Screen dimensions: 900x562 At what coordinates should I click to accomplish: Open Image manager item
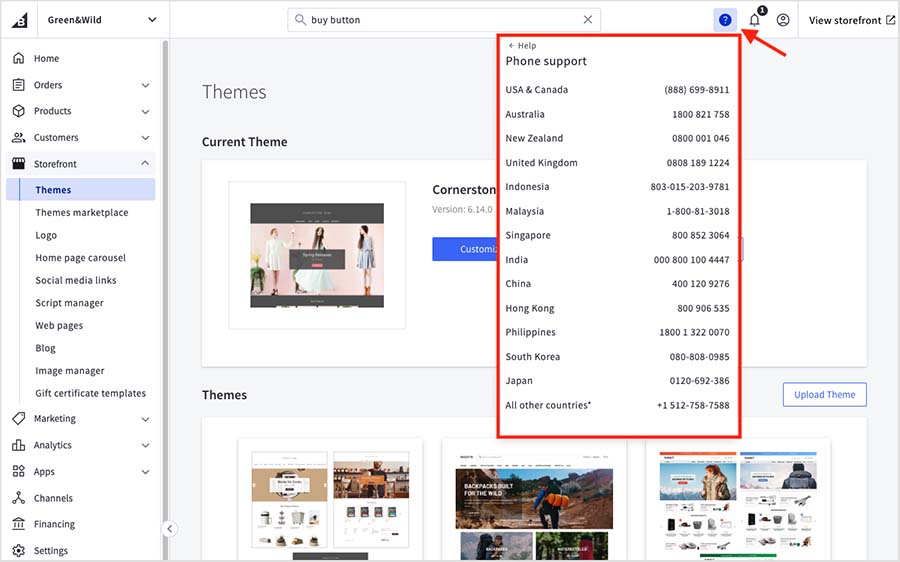tap(70, 371)
